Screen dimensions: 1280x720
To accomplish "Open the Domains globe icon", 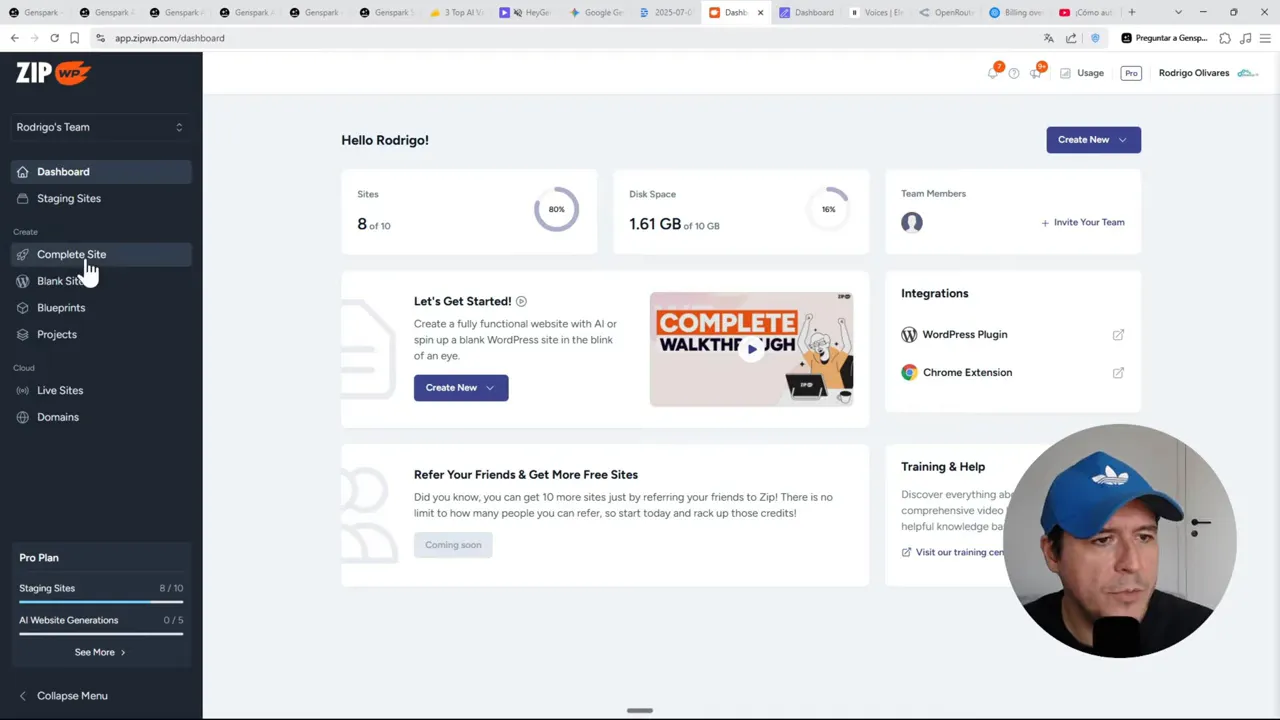I will click(22, 417).
